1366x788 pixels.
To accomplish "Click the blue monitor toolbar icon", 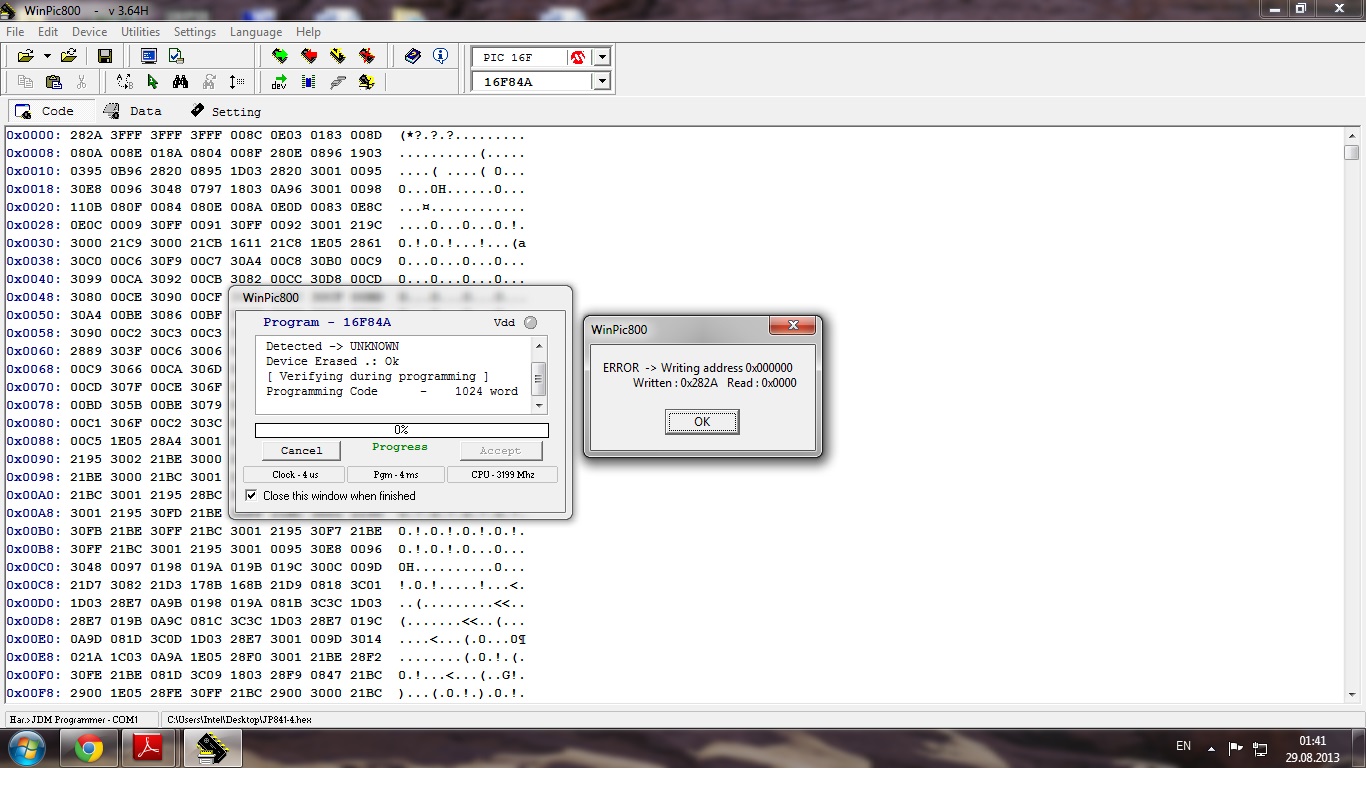I will pos(149,57).
